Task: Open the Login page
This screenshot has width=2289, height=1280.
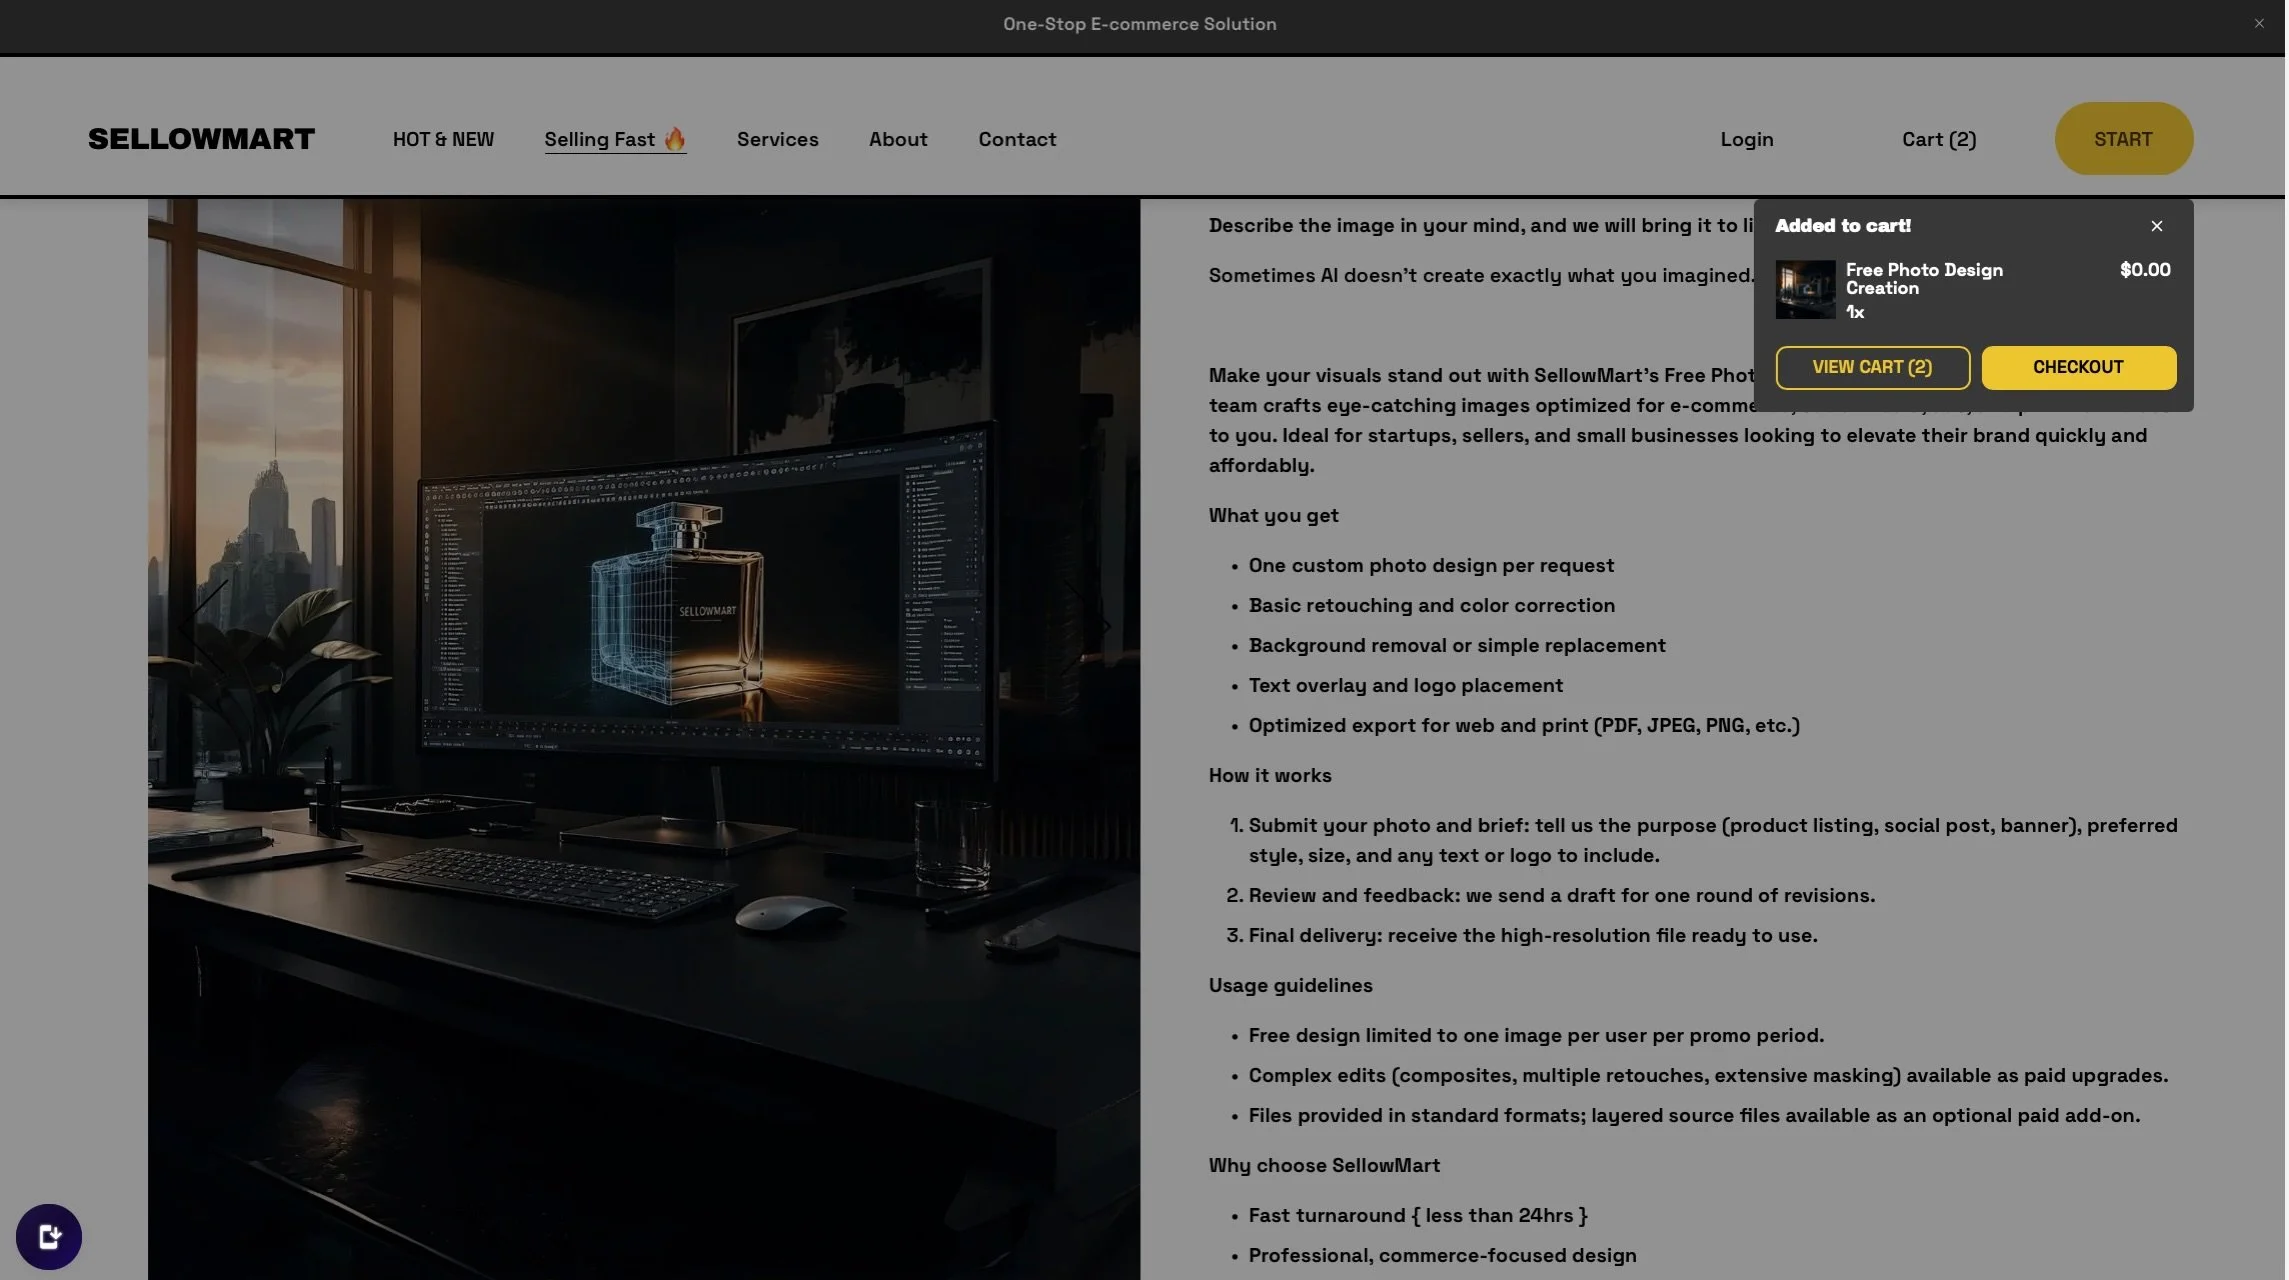Action: tap(1747, 139)
